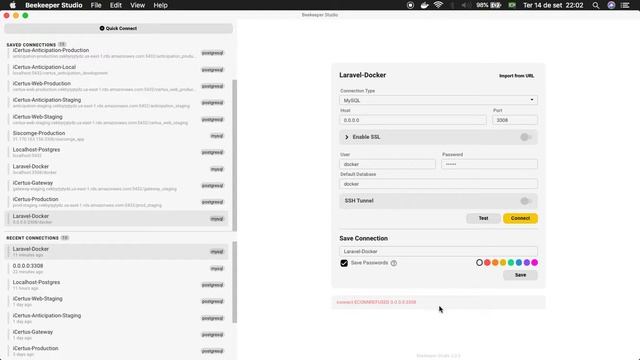Select iCertus-Anticipation-Staging in Recent Connections

[x=117, y=318]
